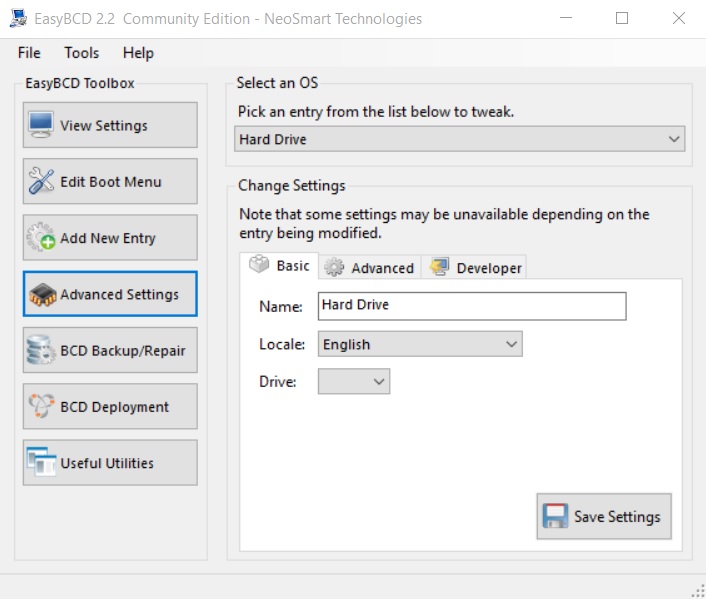Open BCD Backup/Repair
The width and height of the screenshot is (706, 599).
110,350
